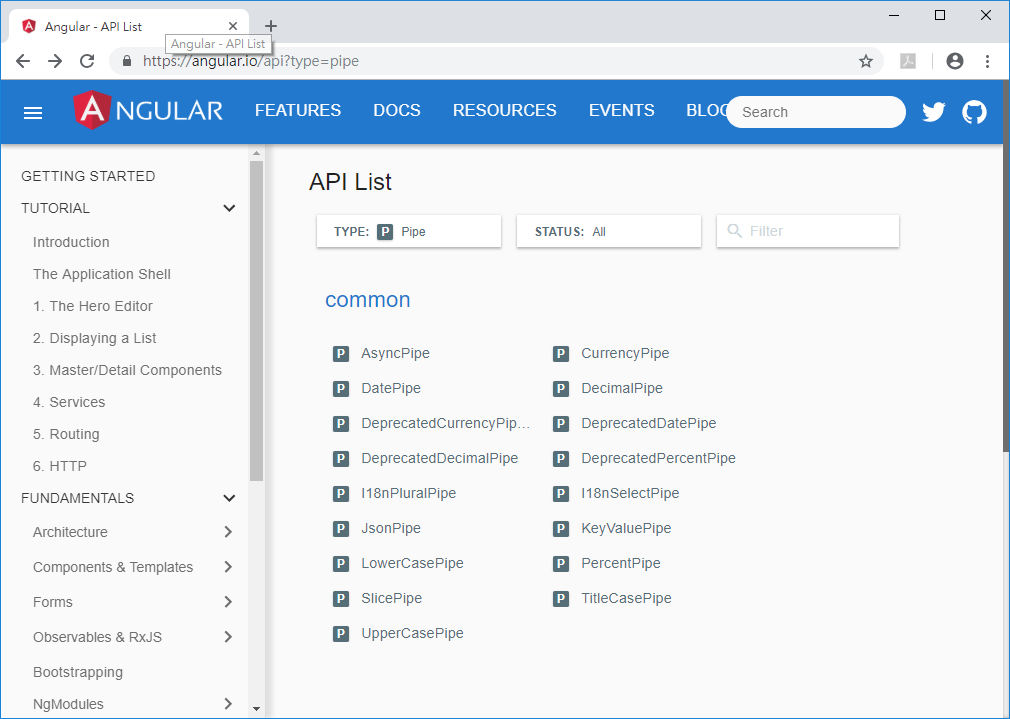Click the P icon beside DecimalPipe
The width and height of the screenshot is (1010, 719).
pos(561,388)
